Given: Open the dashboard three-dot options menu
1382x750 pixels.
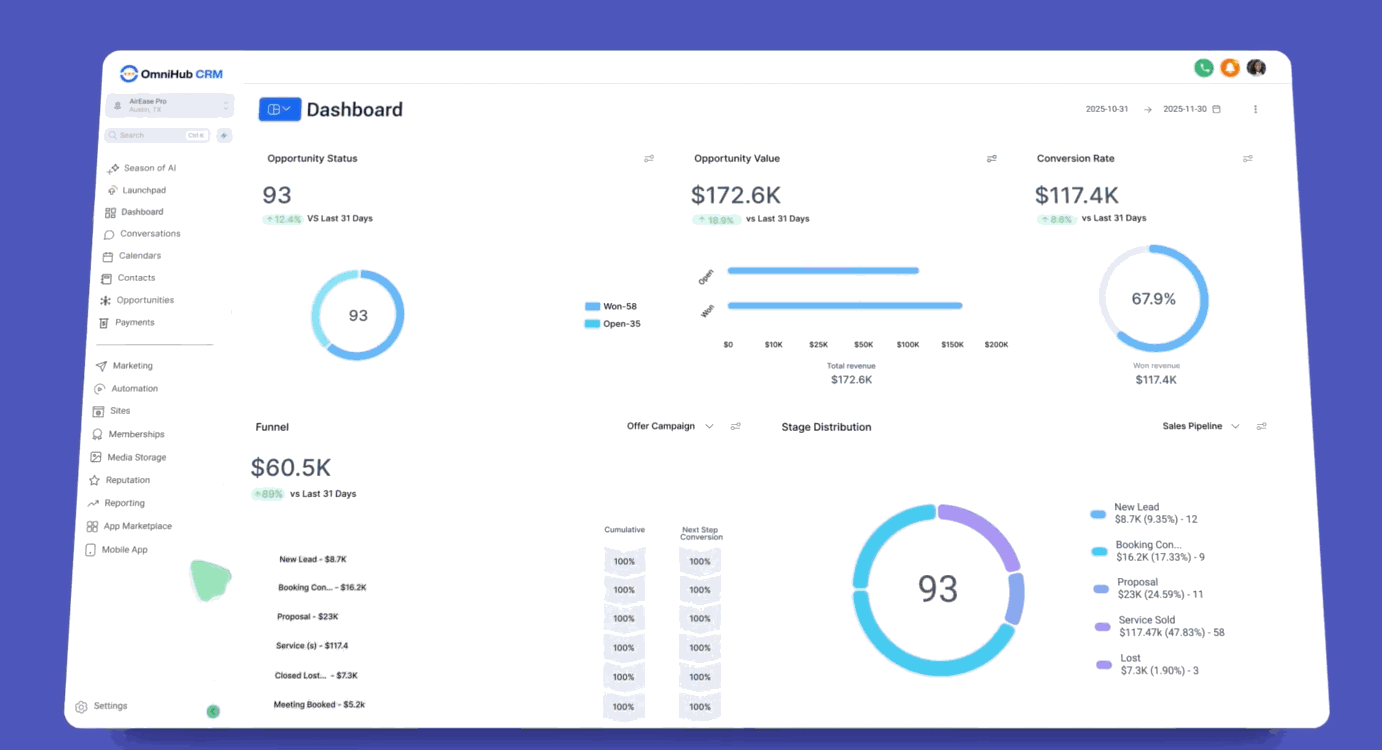Looking at the screenshot, I should 1255,109.
